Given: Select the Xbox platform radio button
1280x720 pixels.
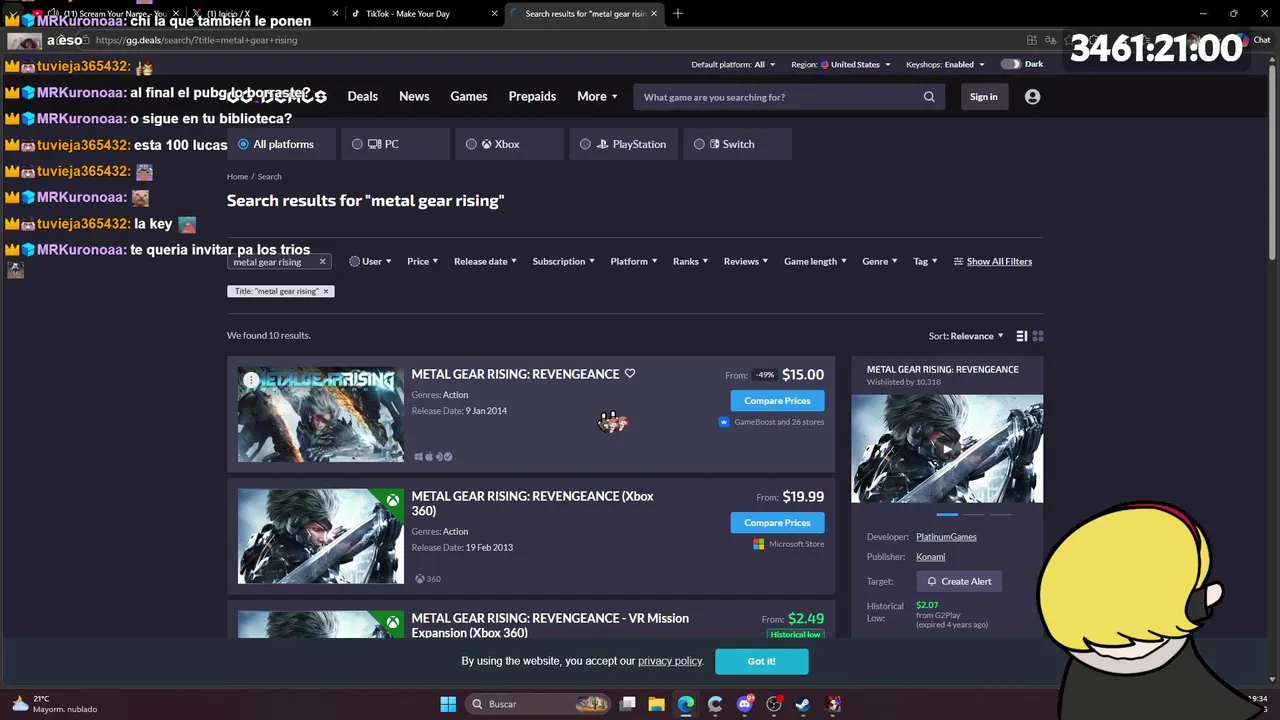Looking at the screenshot, I should pyautogui.click(x=471, y=144).
